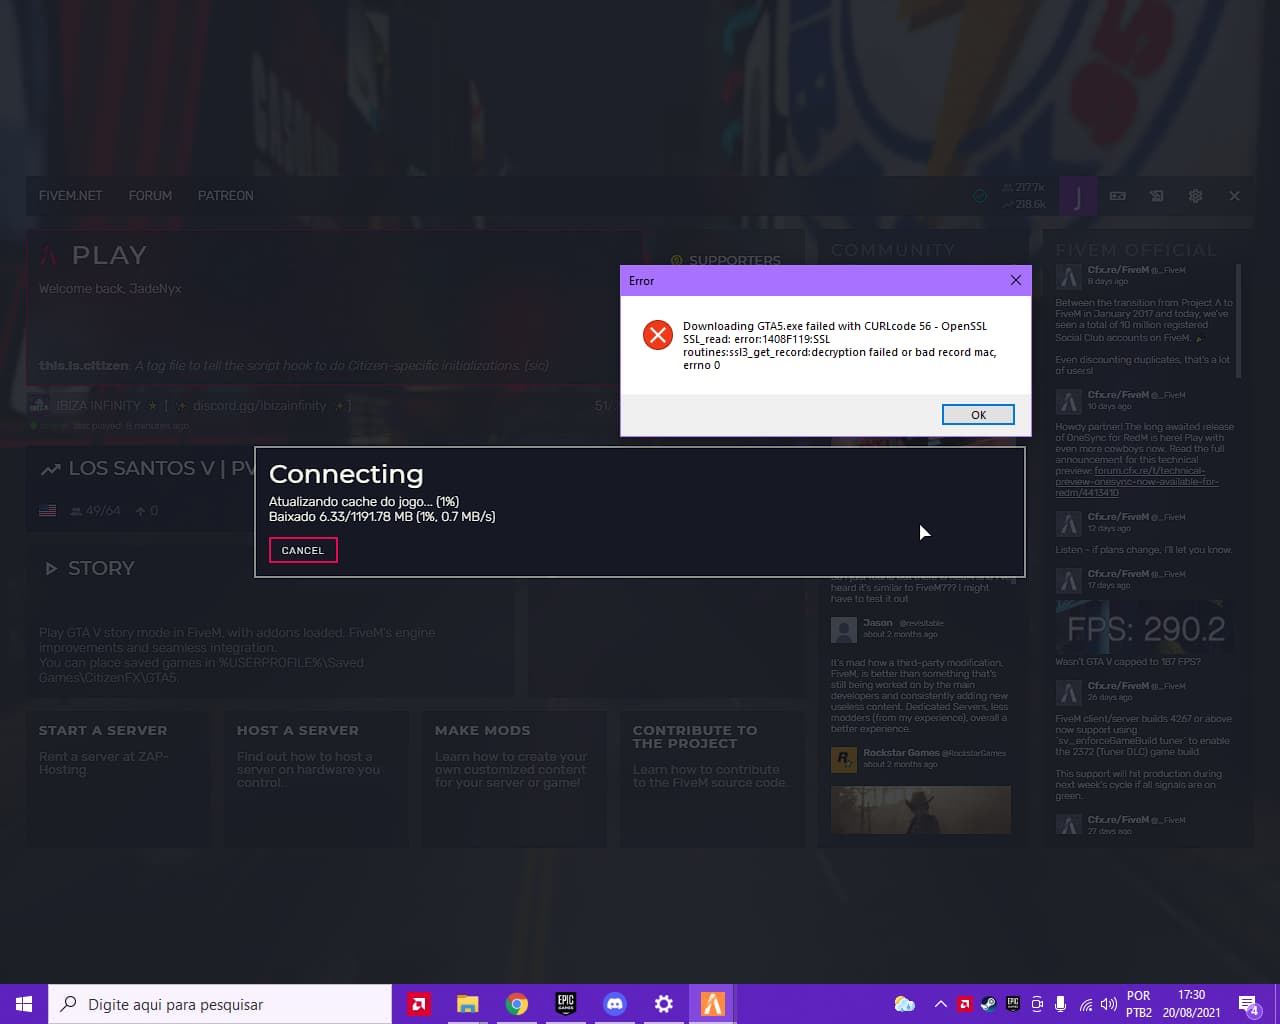Click the FiveM streamer mode card icon
This screenshot has height=1024, width=1280.
pyautogui.click(x=1118, y=196)
